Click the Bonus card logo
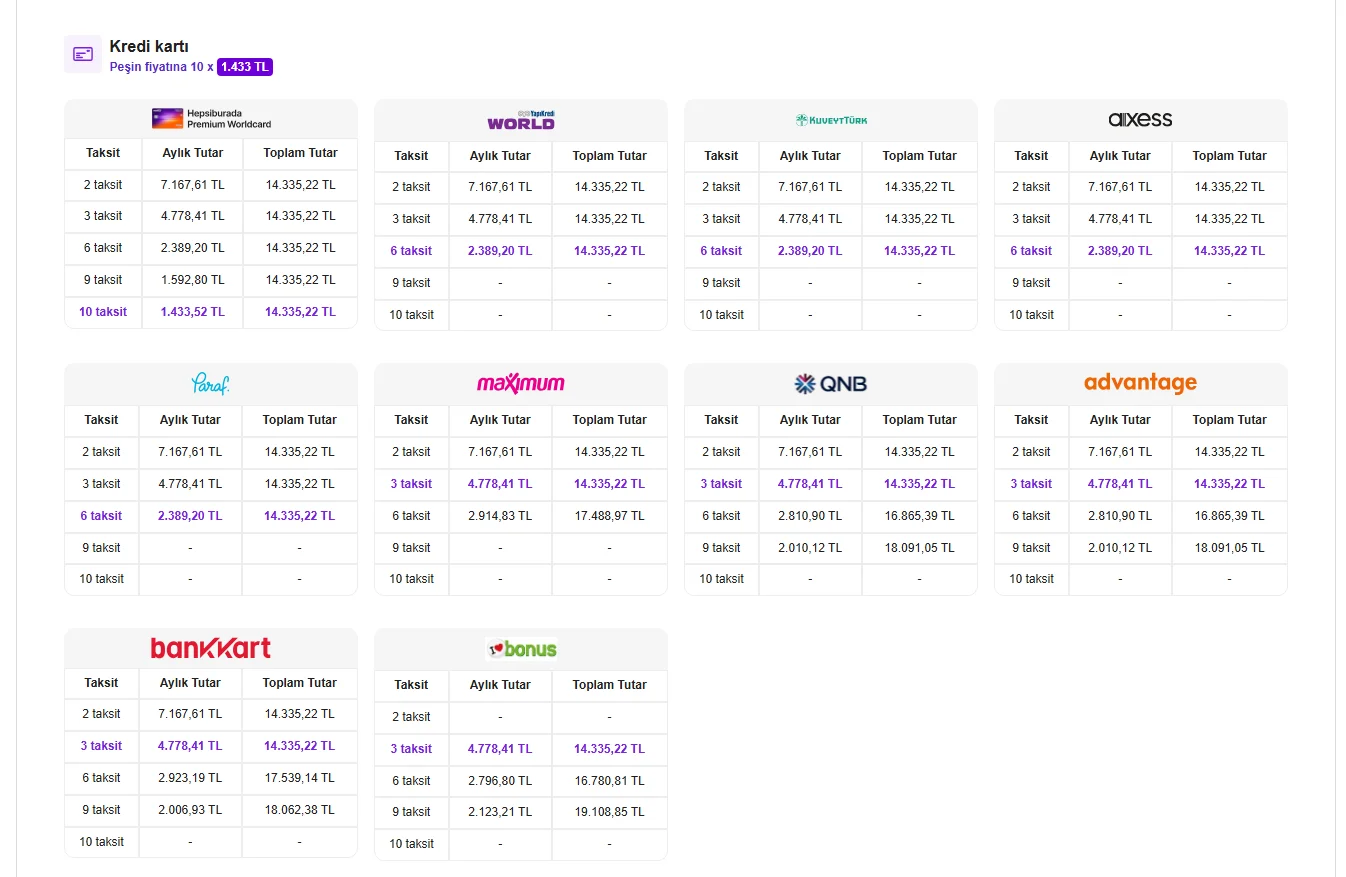Viewport: 1346px width, 877px height. pos(520,649)
